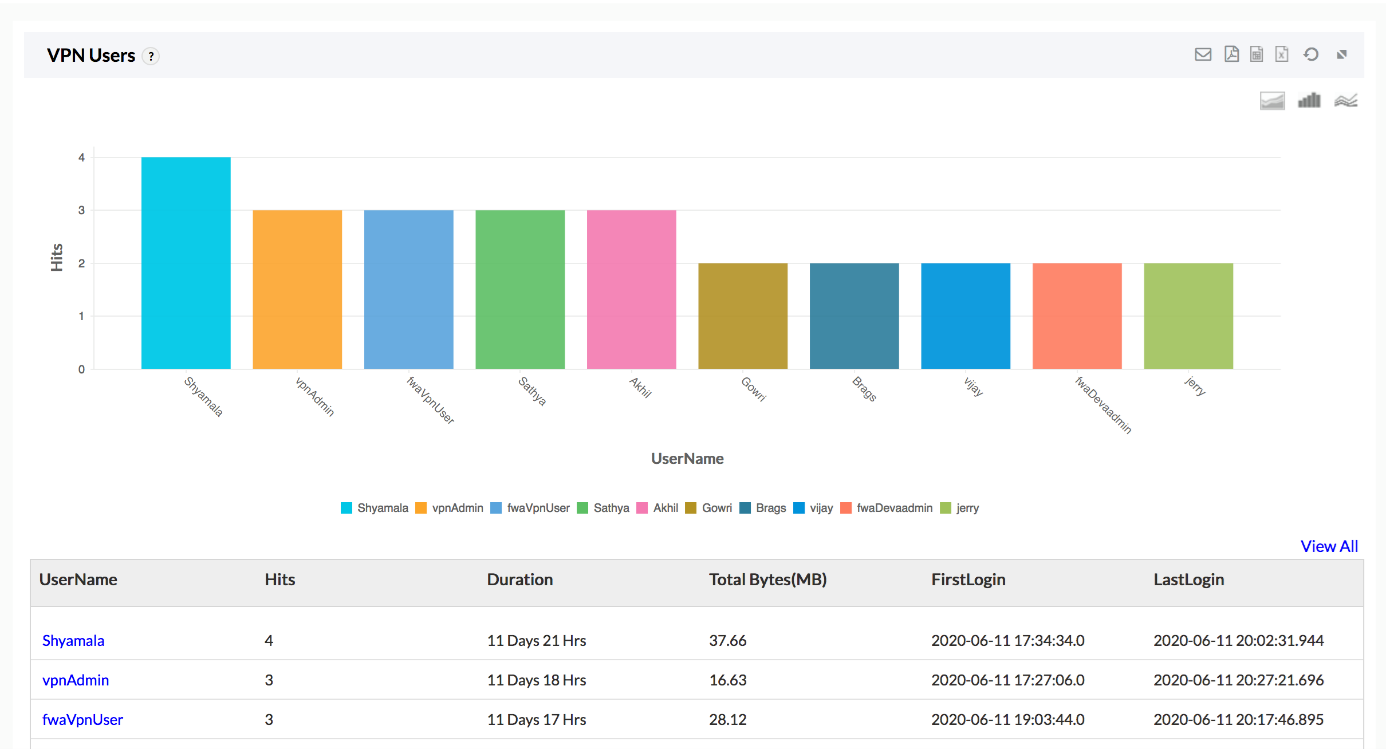Export the report to Excel
1386x749 pixels.
(1281, 54)
